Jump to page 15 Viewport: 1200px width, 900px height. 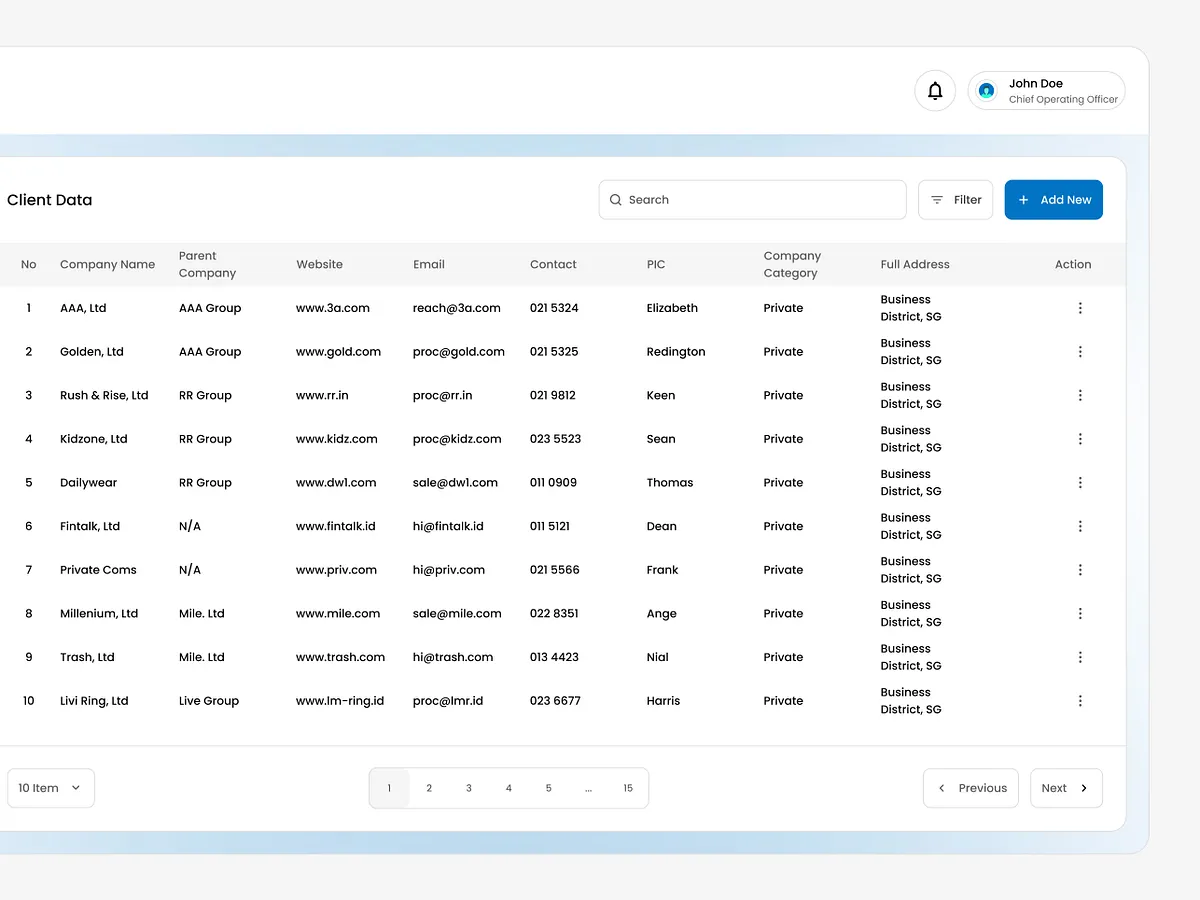628,788
